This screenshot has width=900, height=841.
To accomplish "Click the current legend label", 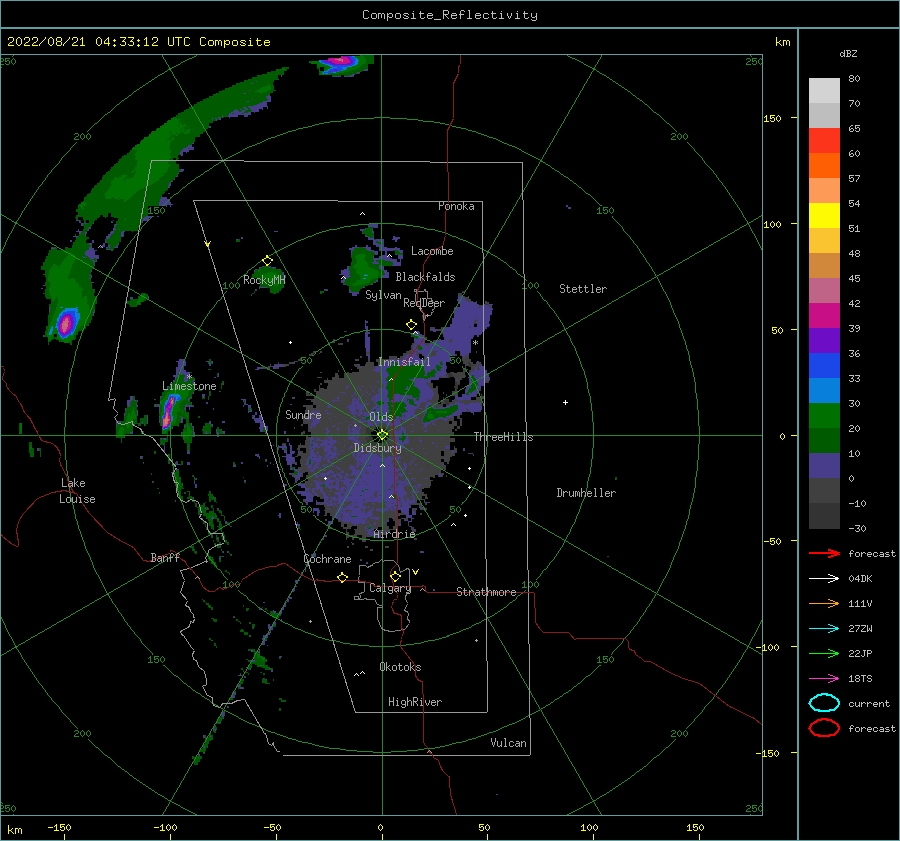I will (869, 704).
